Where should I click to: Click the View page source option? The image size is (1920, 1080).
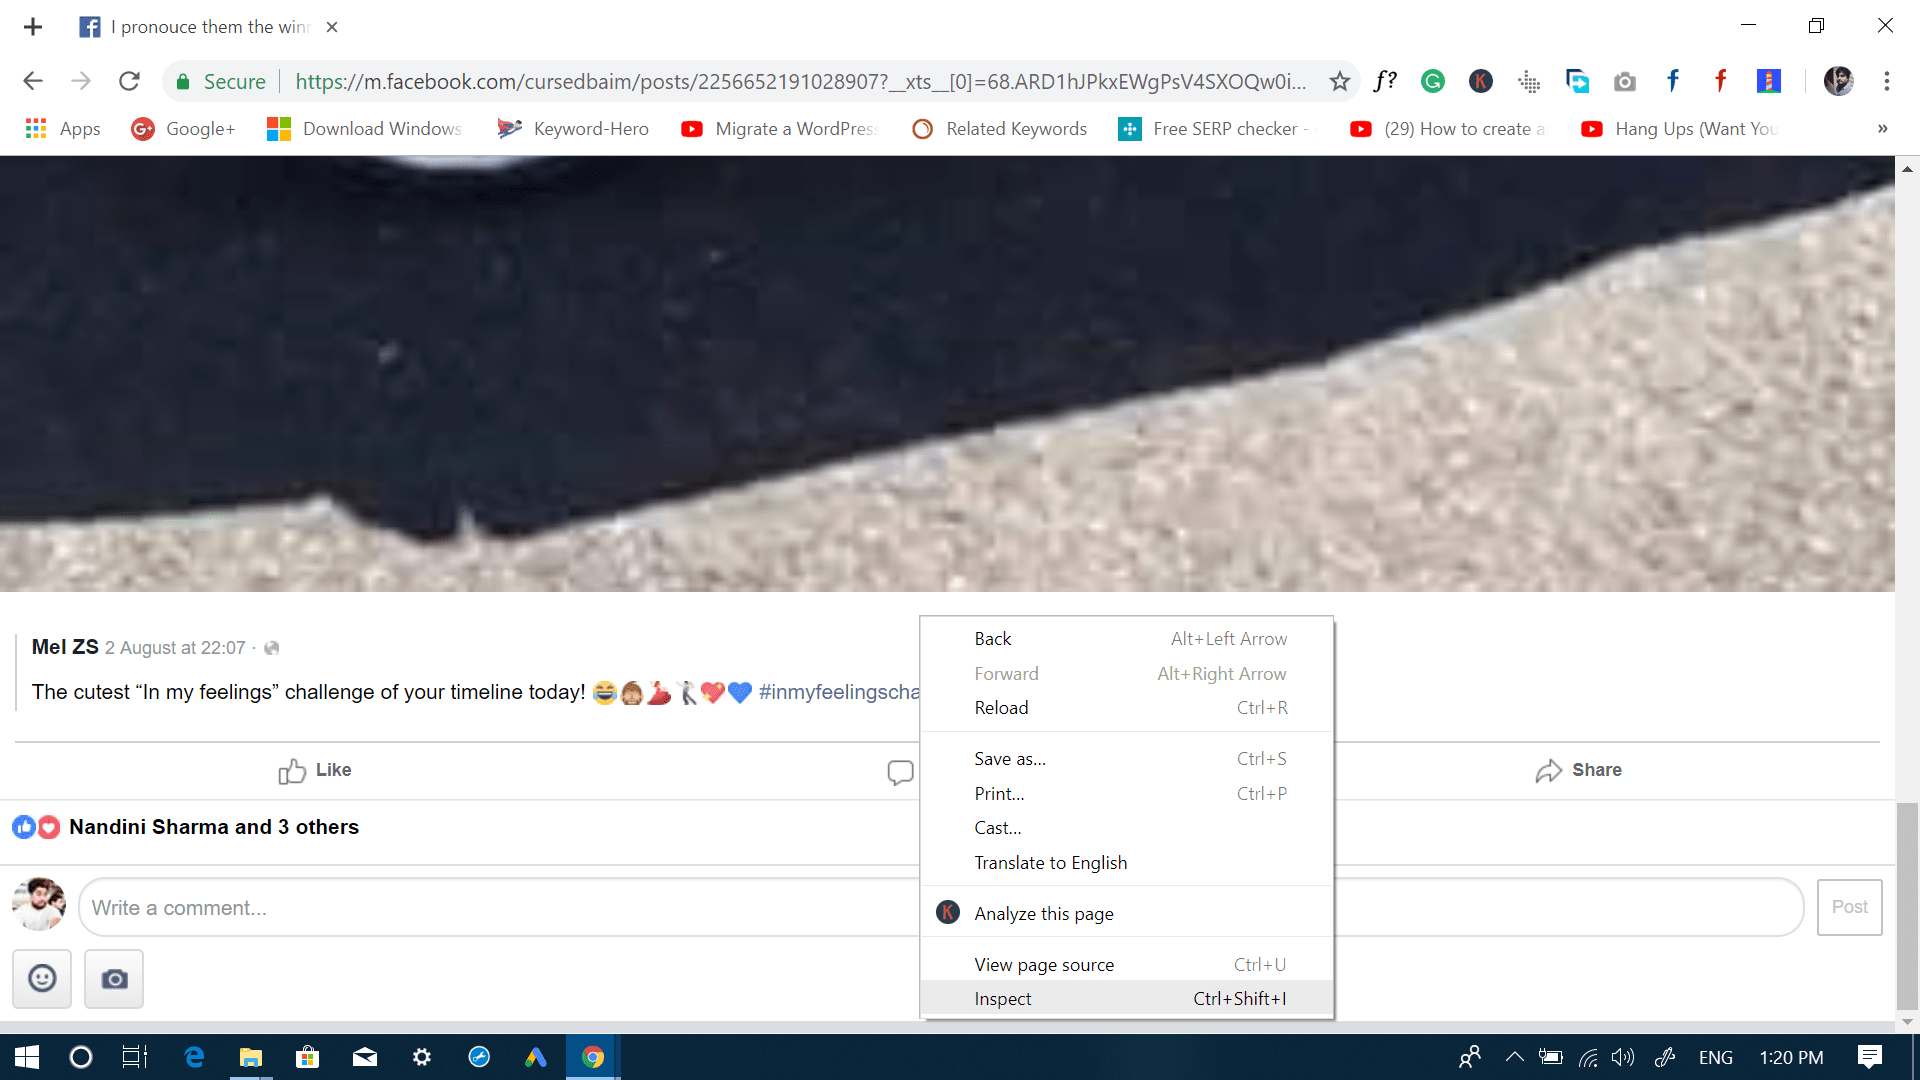[x=1043, y=964]
